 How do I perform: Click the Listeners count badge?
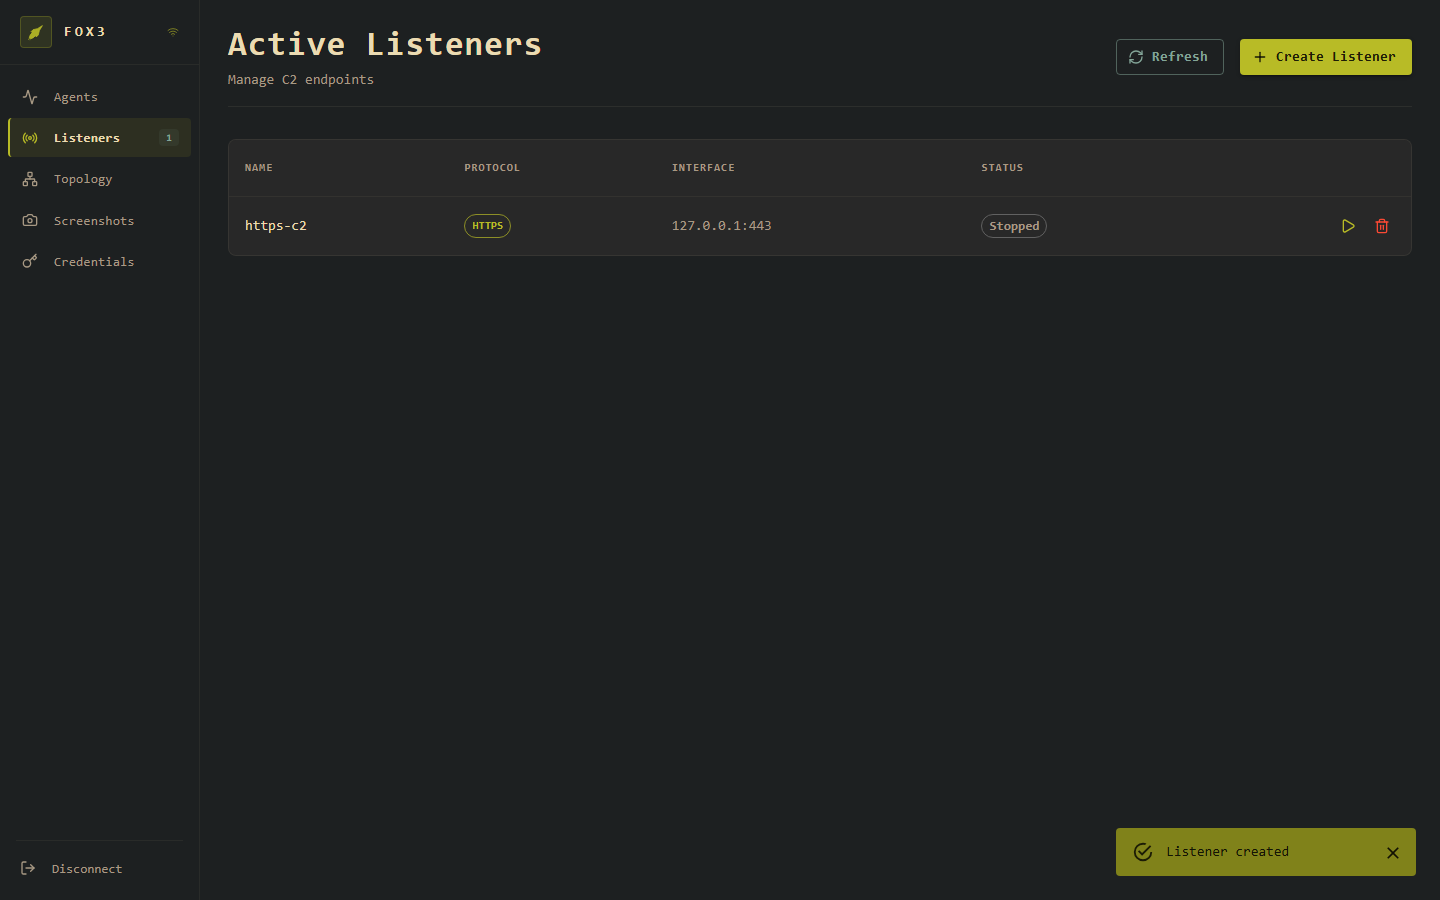click(169, 138)
